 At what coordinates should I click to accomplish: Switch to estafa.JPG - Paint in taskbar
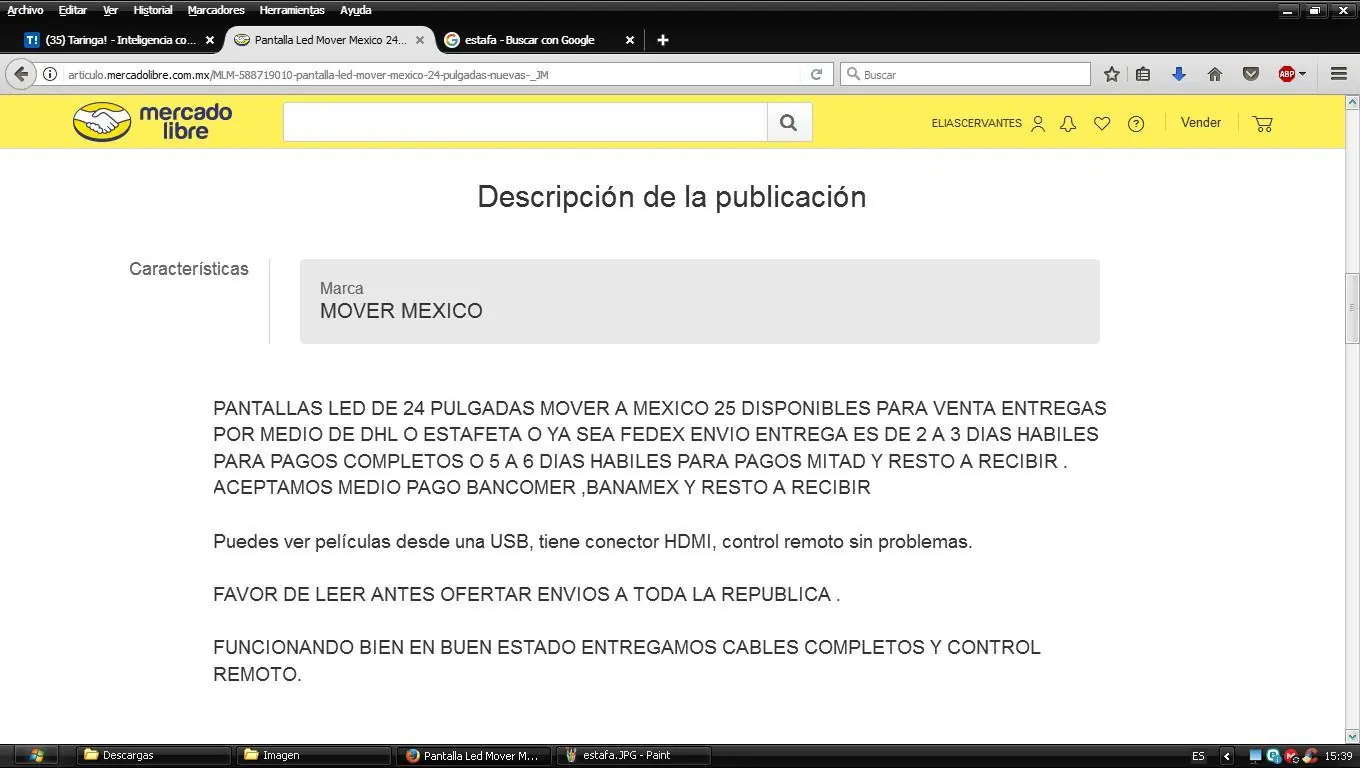634,755
